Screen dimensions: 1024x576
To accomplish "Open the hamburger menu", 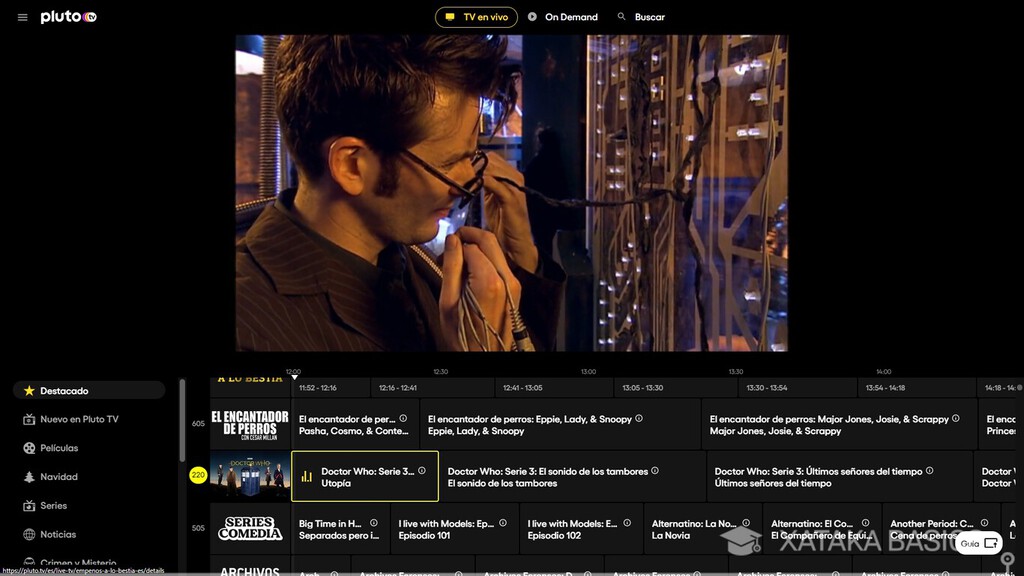I will [22, 16].
